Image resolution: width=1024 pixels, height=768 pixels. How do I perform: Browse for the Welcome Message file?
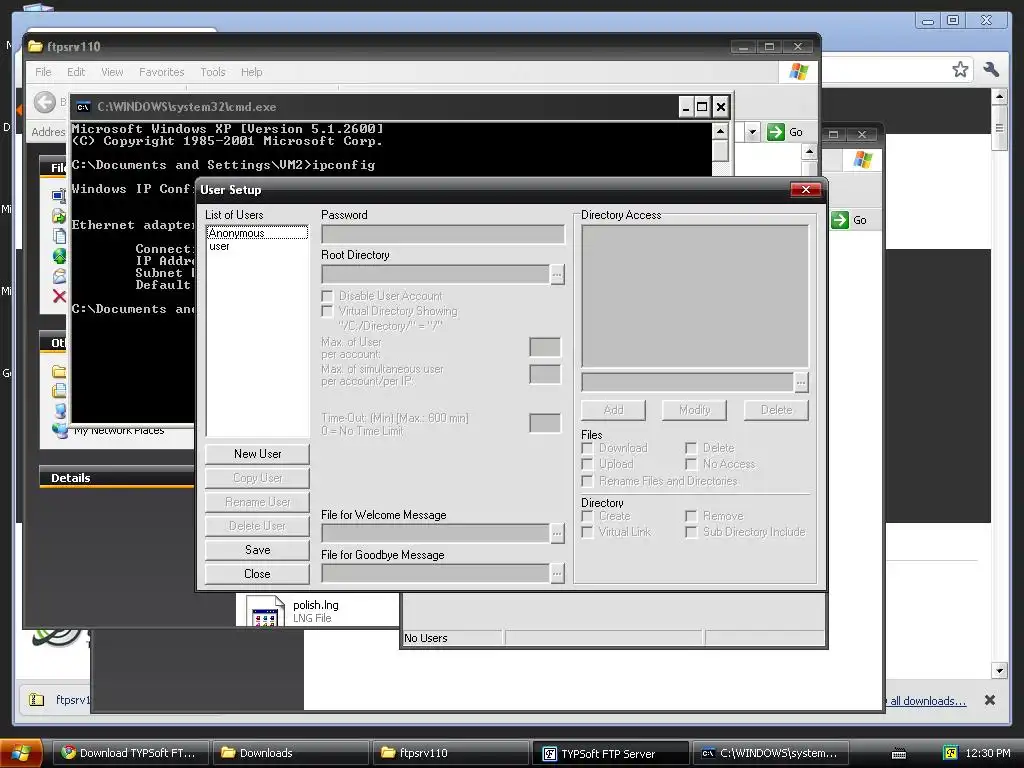pos(557,534)
